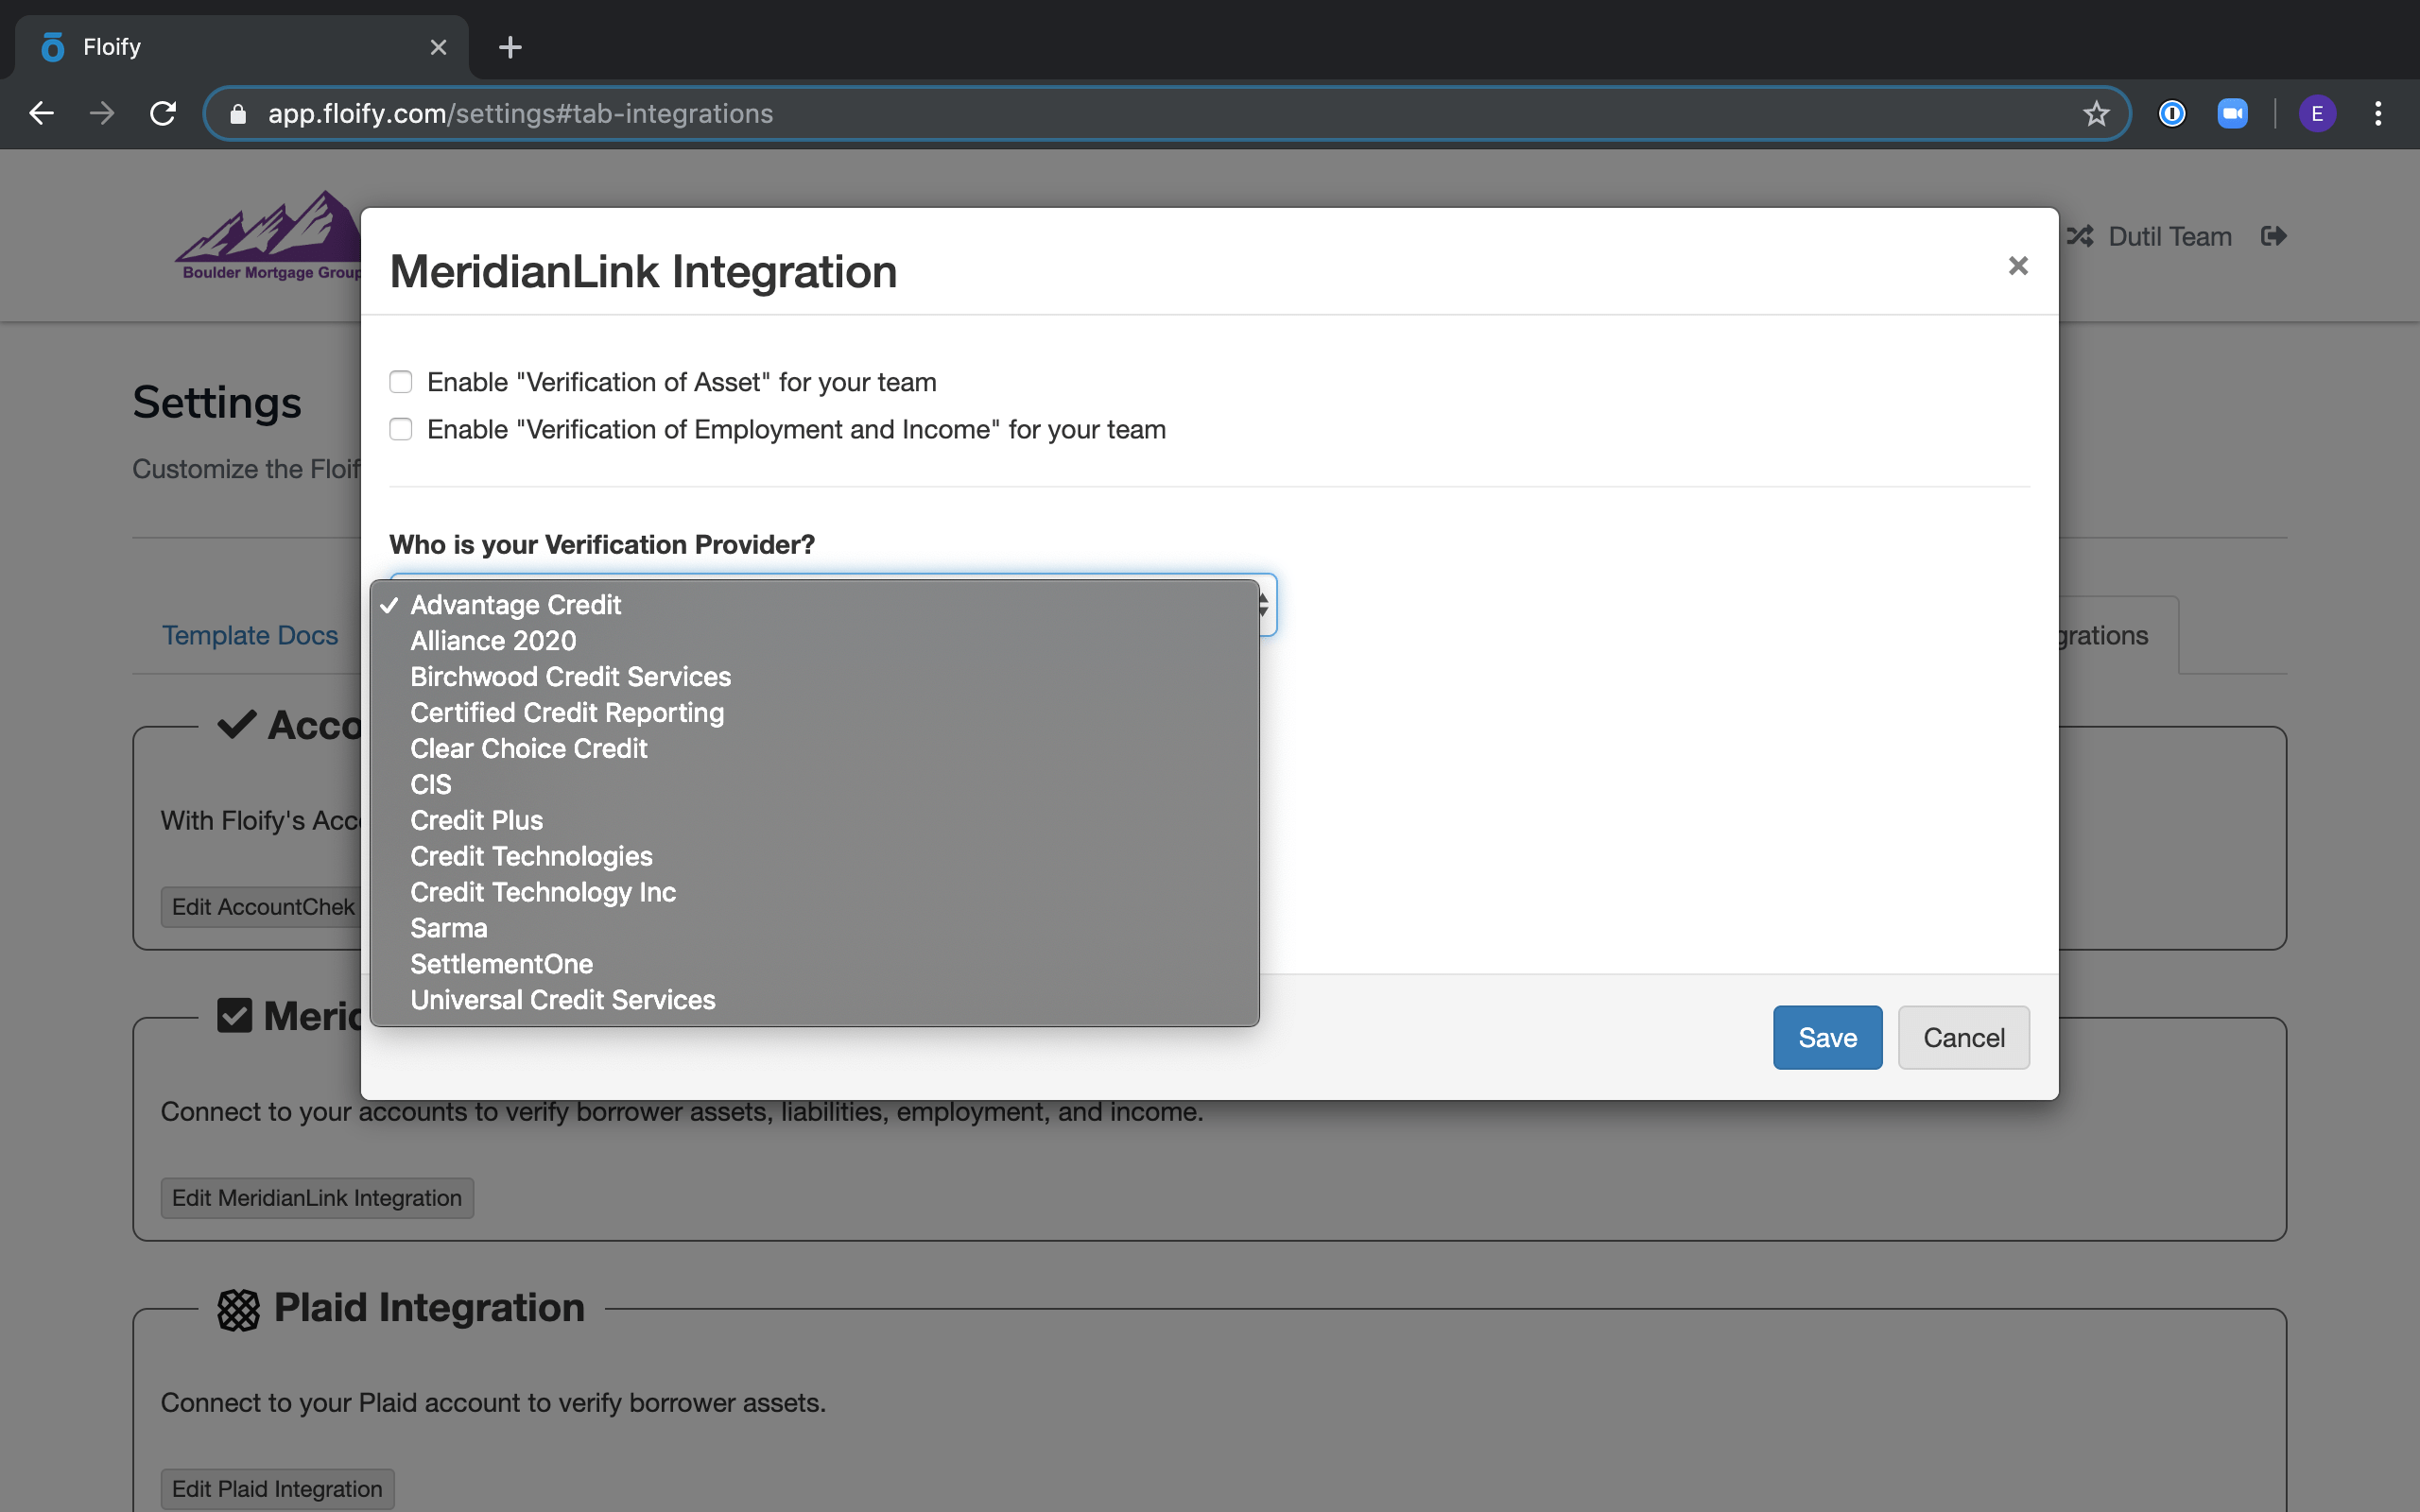Viewport: 2420px width, 1512px height.
Task: Save the MeridianLink Integration settings
Action: pyautogui.click(x=1826, y=1037)
